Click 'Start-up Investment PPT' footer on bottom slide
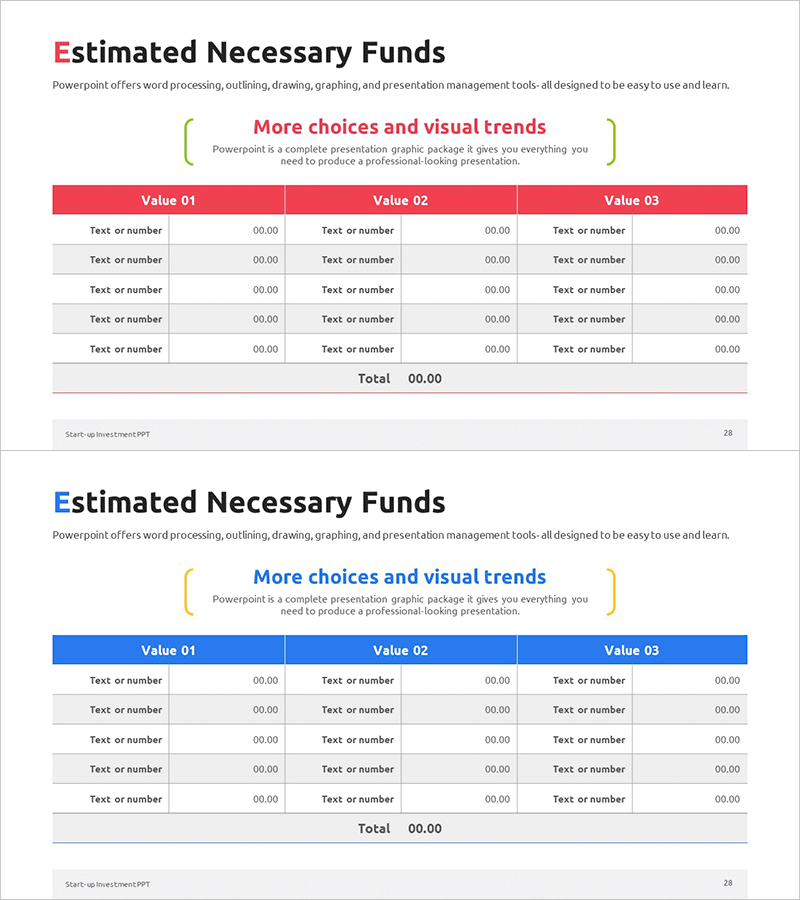This screenshot has height=900, width=800. click(x=107, y=884)
